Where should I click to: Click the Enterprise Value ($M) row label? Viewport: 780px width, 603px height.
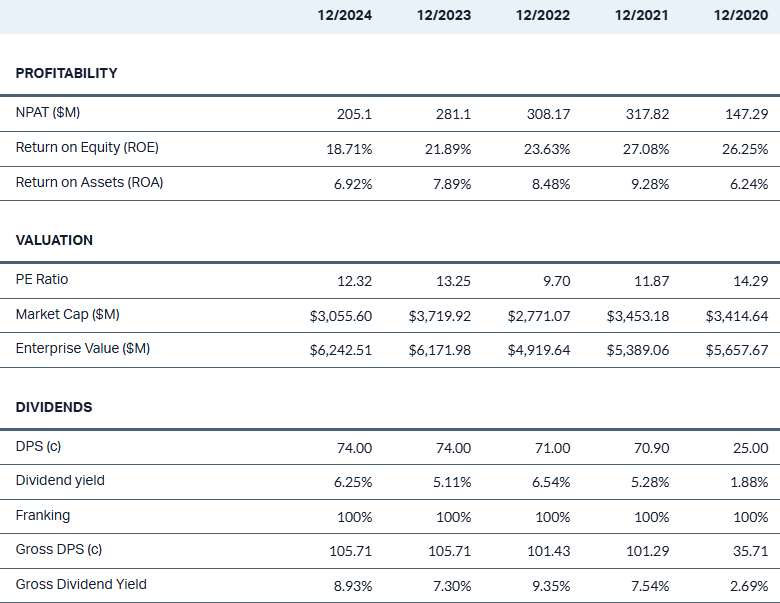pyautogui.click(x=82, y=349)
